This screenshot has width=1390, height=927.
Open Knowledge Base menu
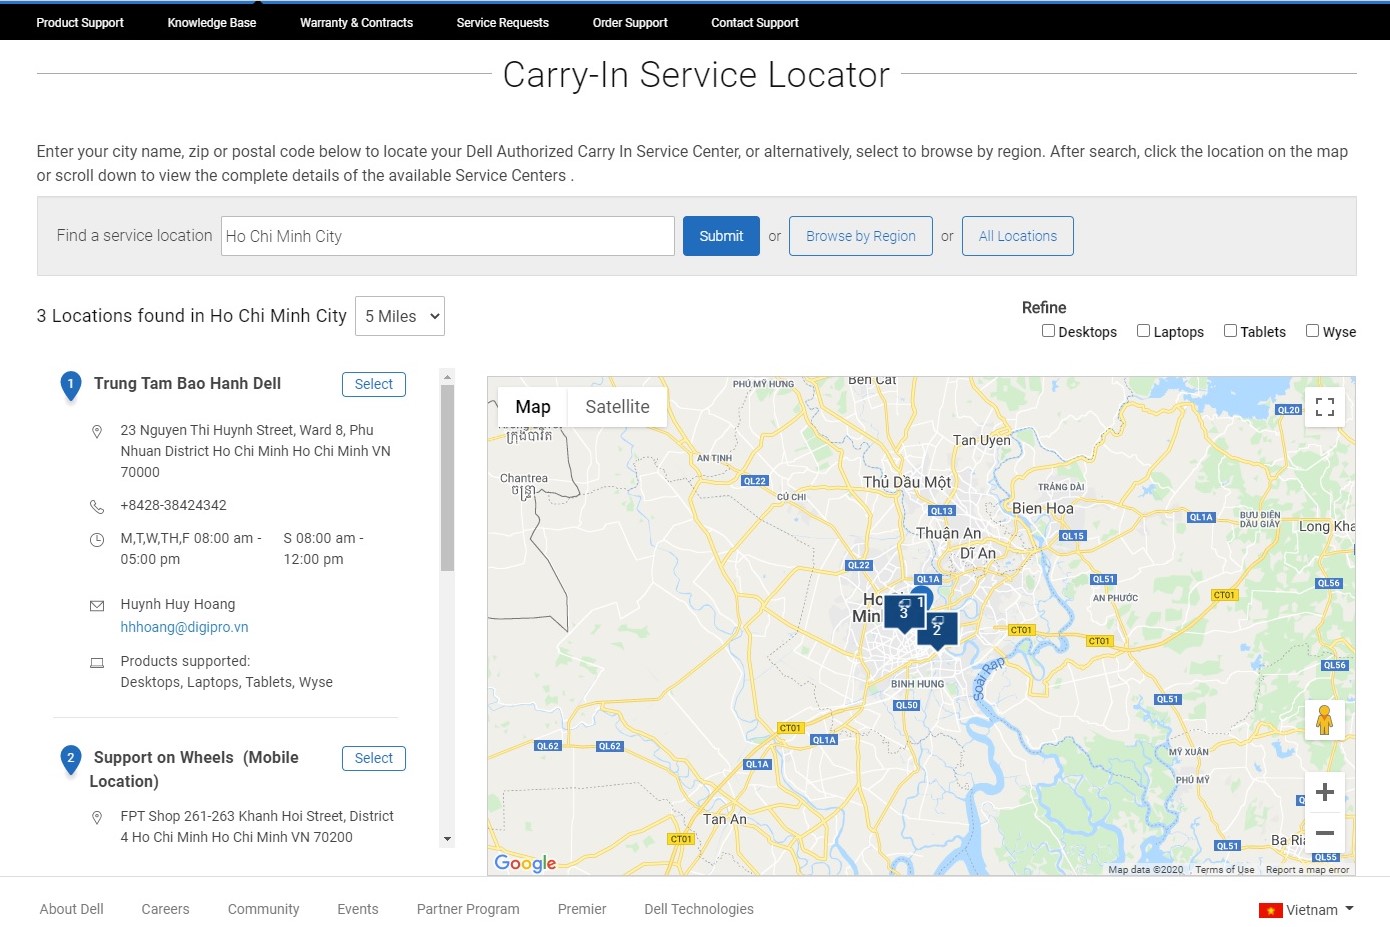point(212,22)
